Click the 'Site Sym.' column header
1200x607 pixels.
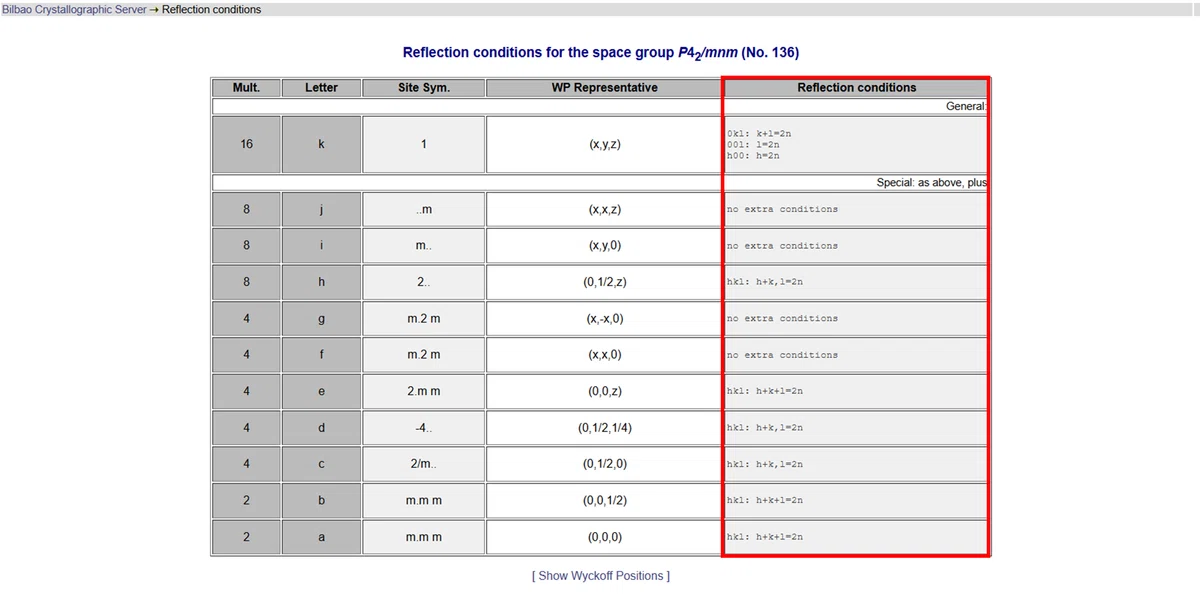[424, 88]
